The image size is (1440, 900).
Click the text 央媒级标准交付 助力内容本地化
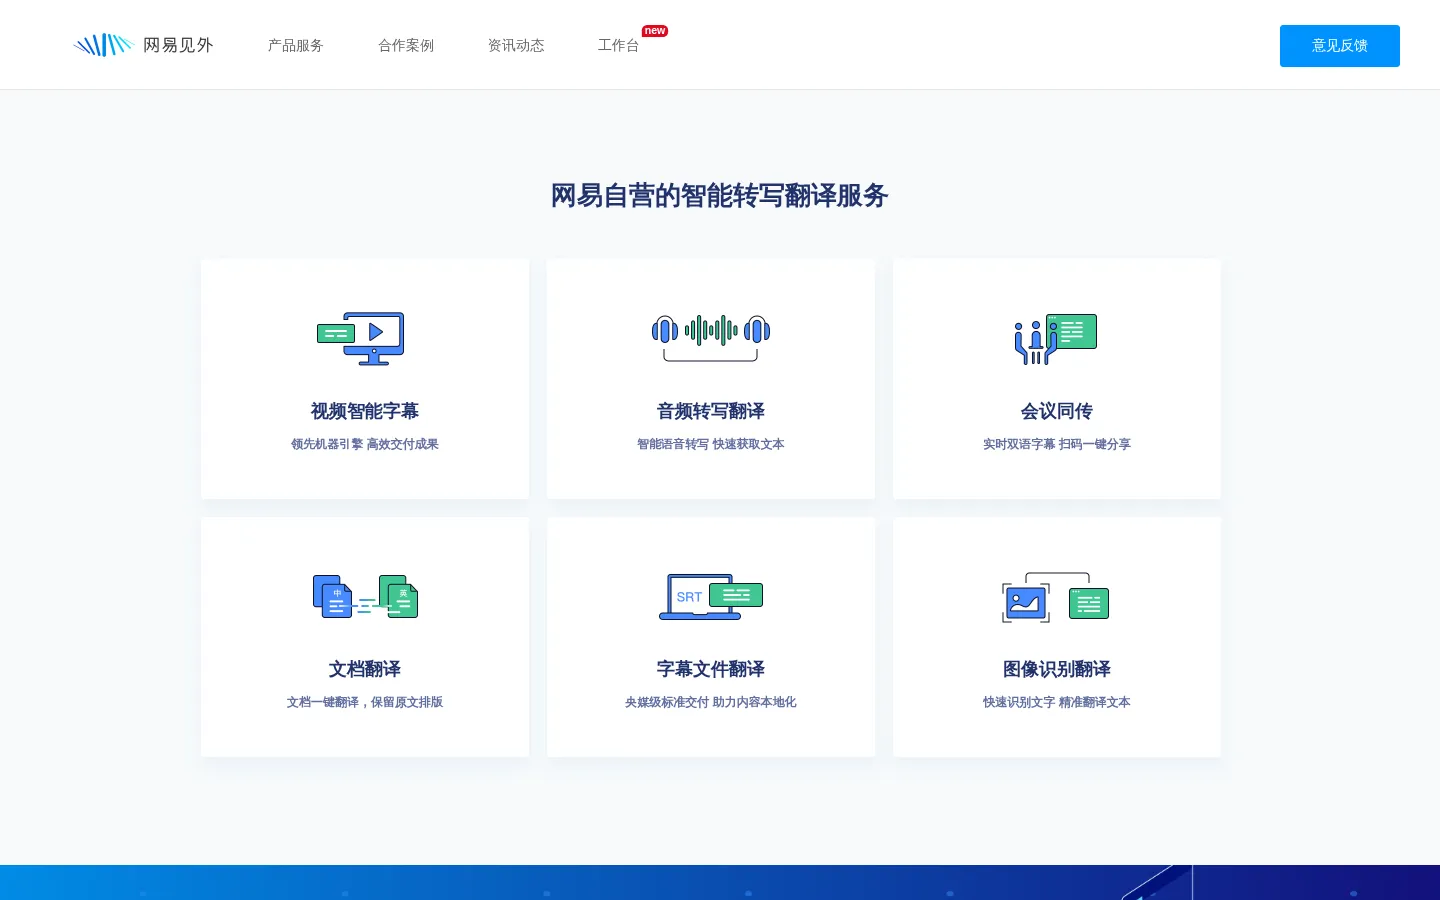coord(711,702)
